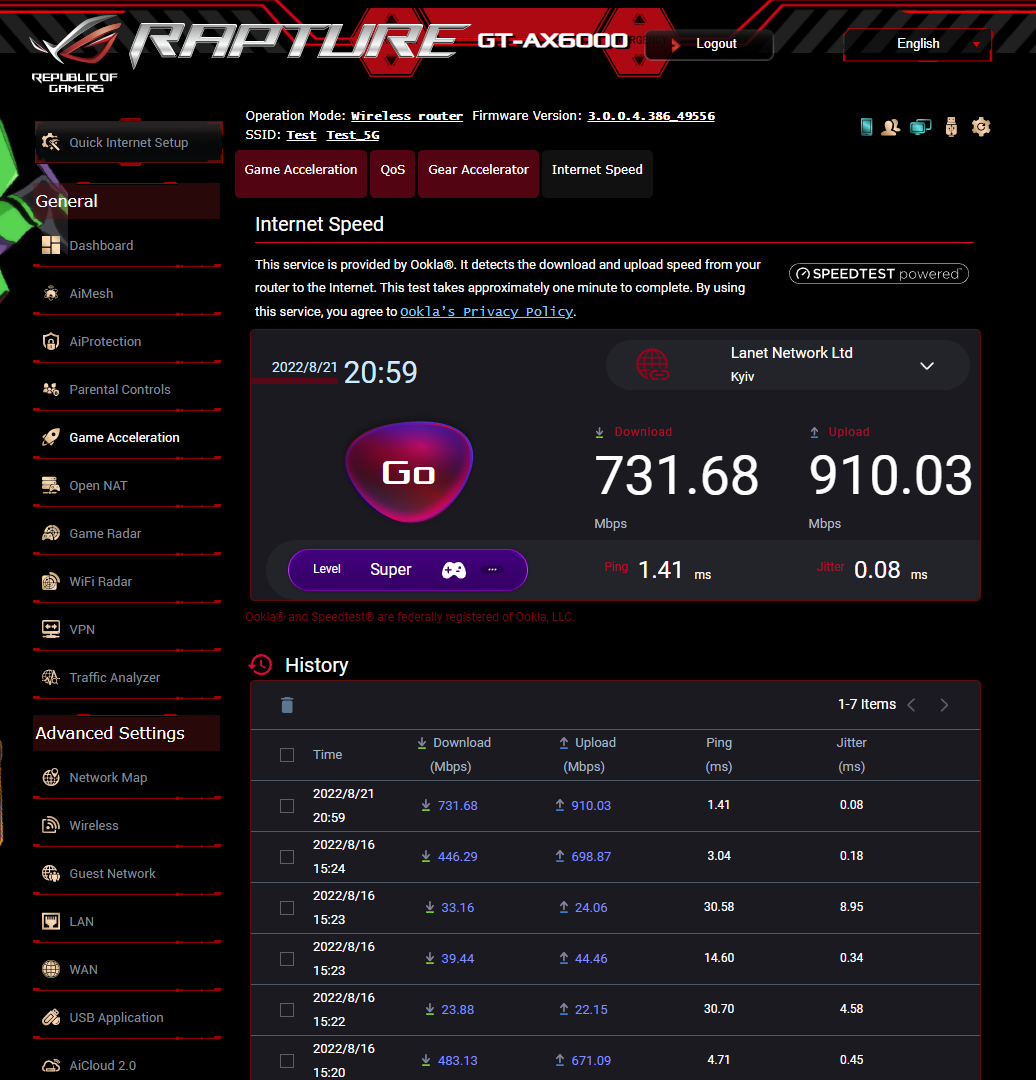This screenshot has width=1036, height=1080.
Task: Go to previous history page arrow
Action: point(911,705)
